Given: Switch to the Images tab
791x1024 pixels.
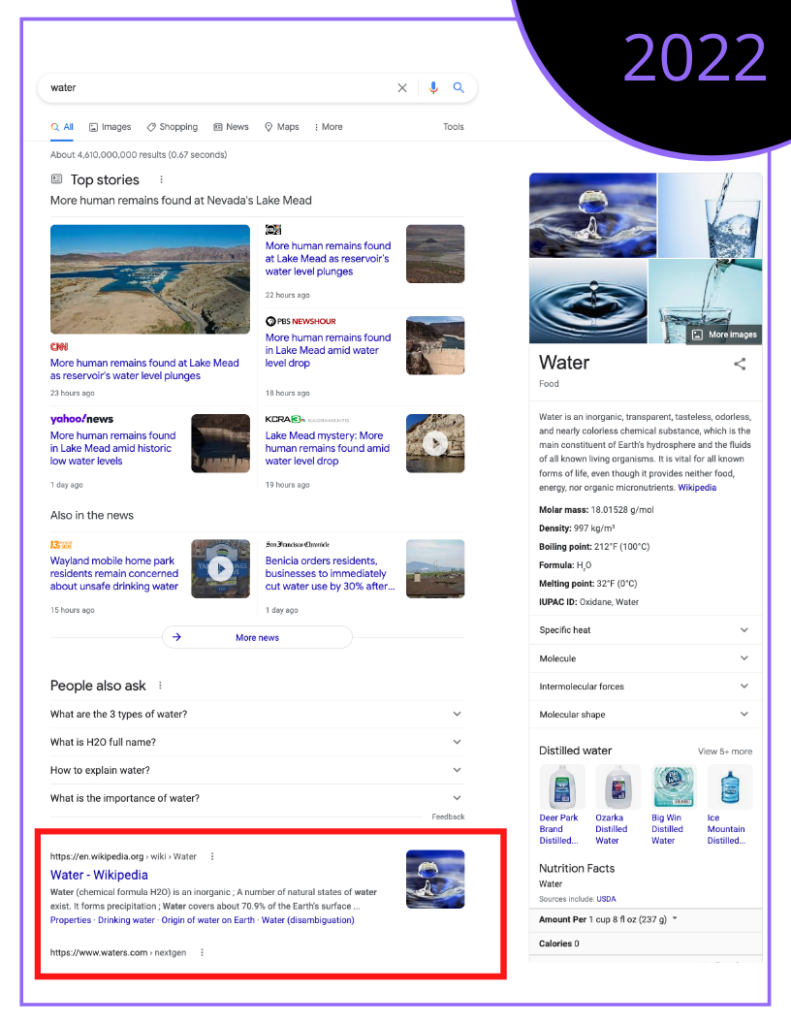Looking at the screenshot, I should [110, 127].
